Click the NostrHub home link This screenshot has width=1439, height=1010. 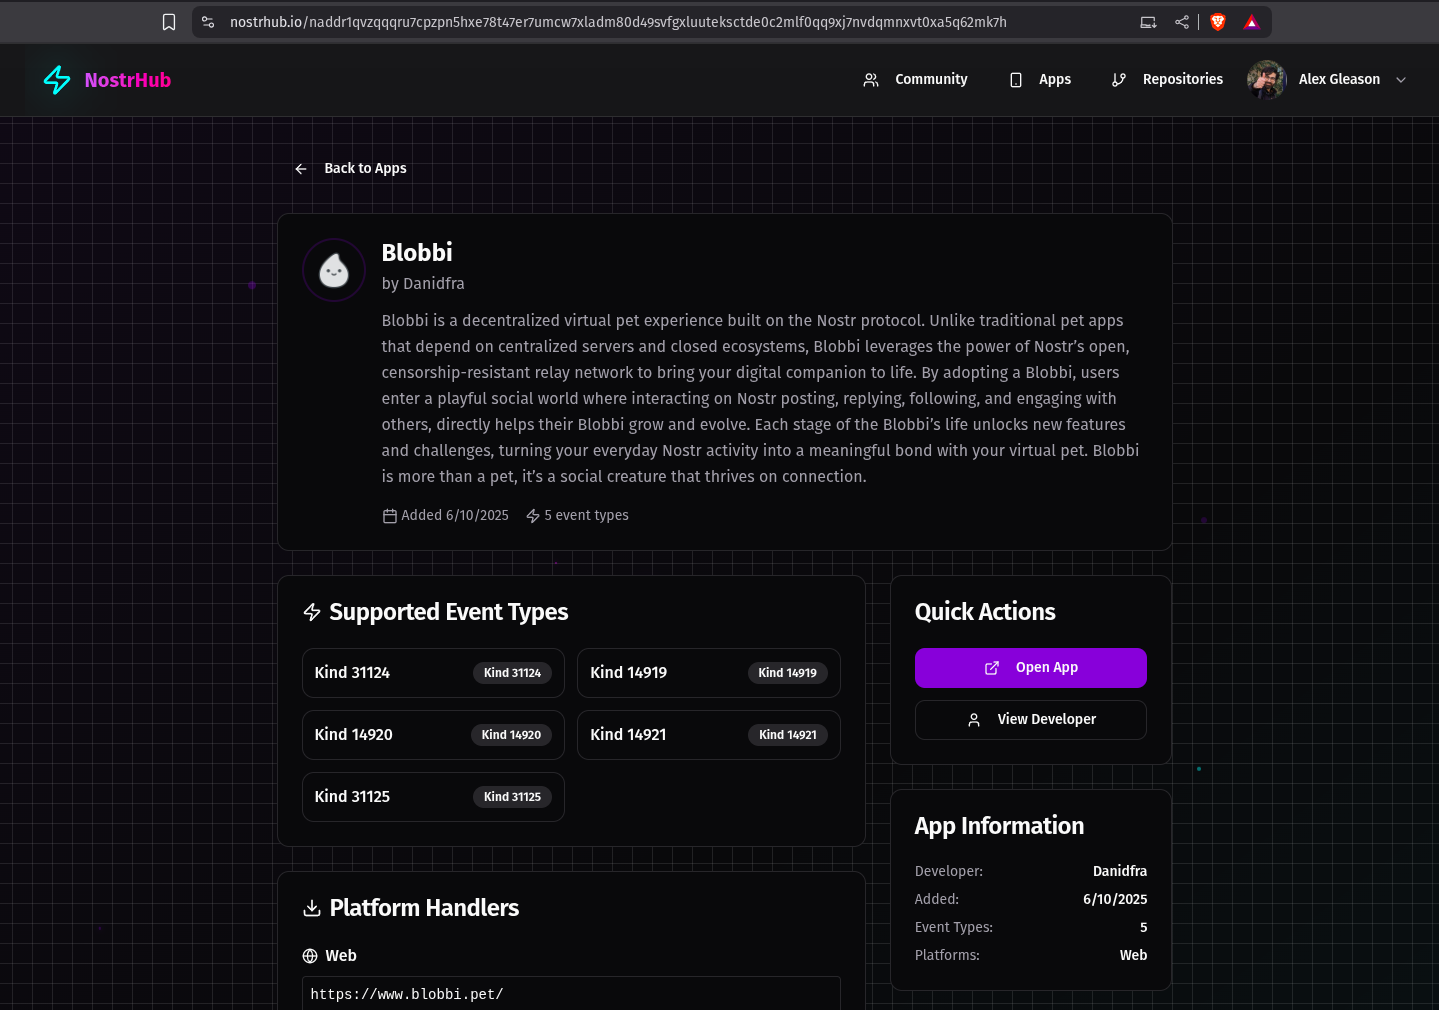(x=107, y=80)
